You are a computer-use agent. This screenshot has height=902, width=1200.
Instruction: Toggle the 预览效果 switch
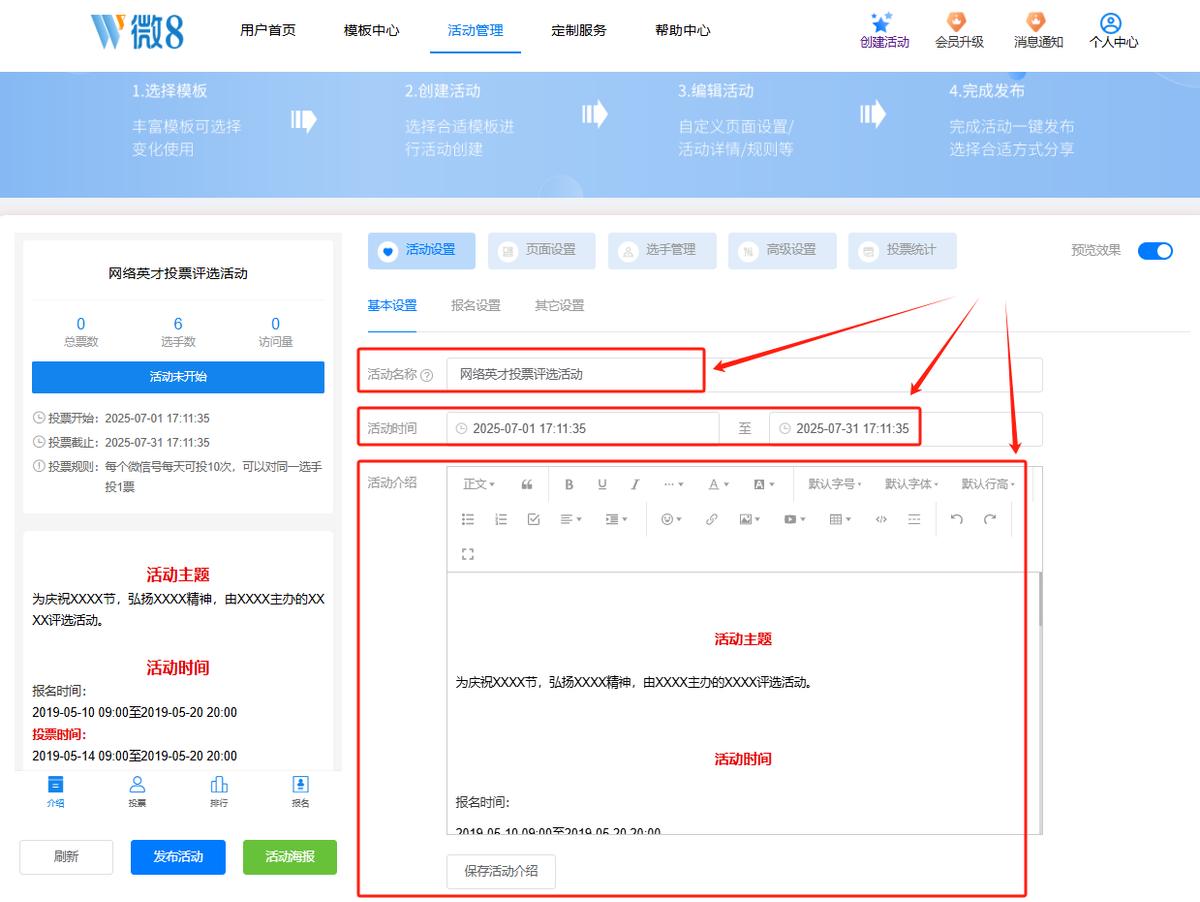coord(1155,250)
